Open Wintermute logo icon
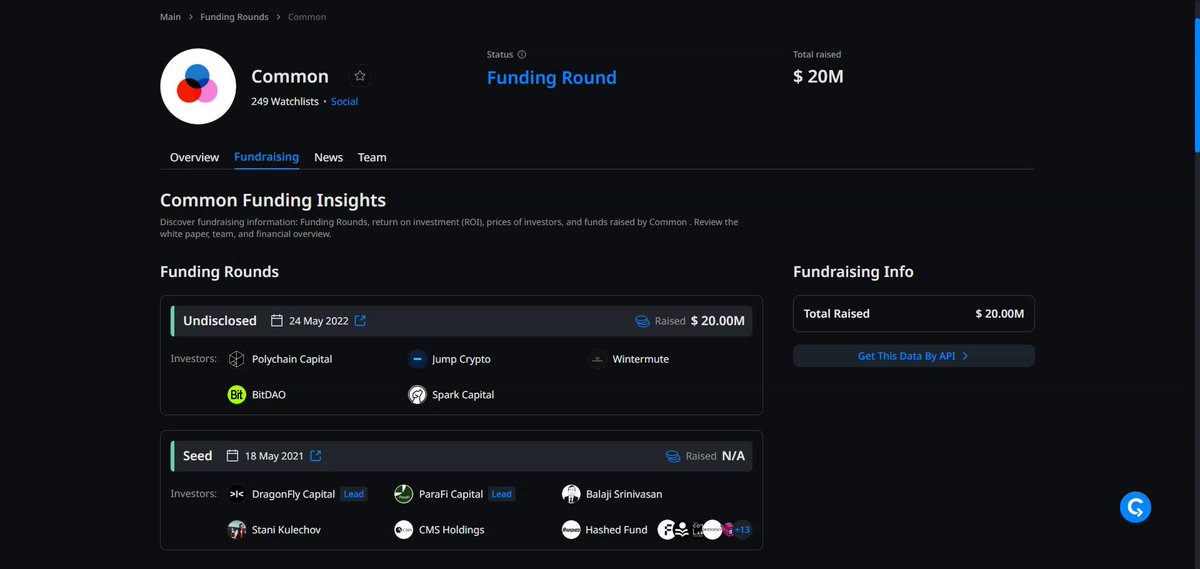 [597, 359]
